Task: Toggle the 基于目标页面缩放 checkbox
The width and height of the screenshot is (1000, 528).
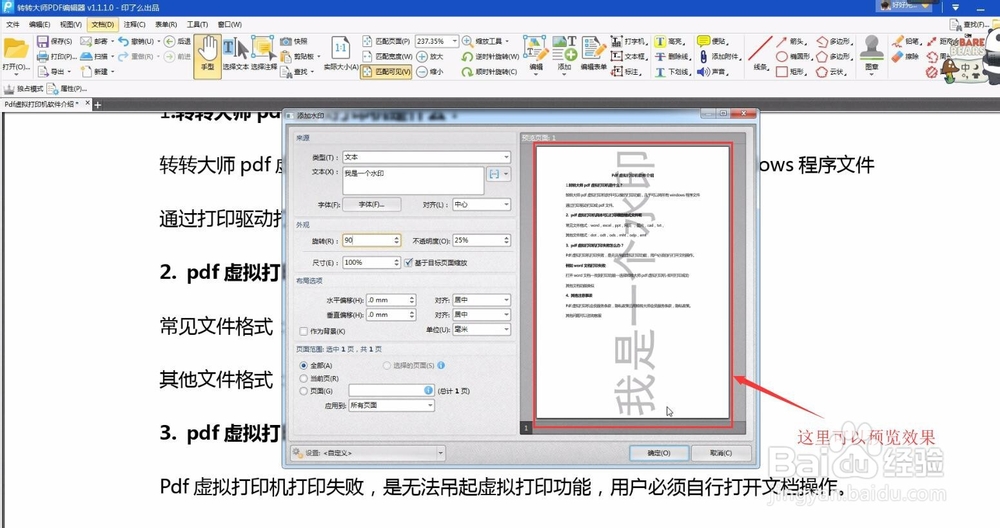Action: [x=408, y=263]
